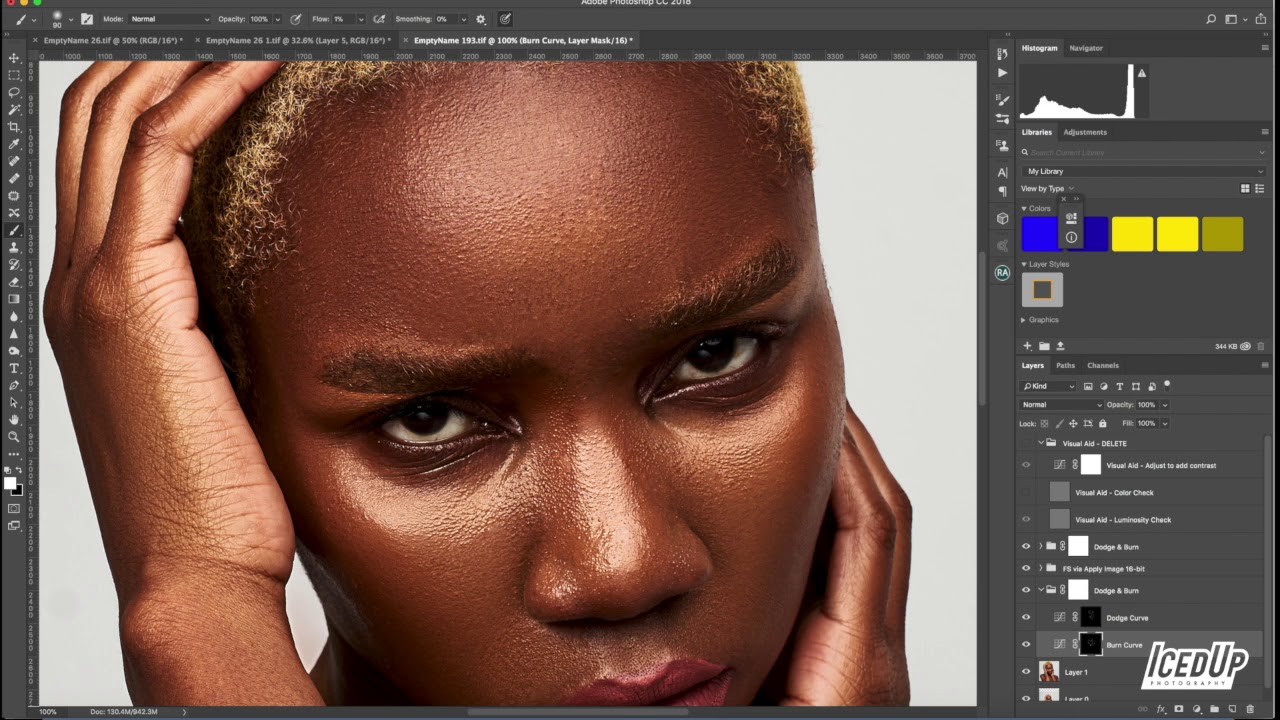Select the History Brush tool
The image size is (1280, 720).
click(14, 265)
